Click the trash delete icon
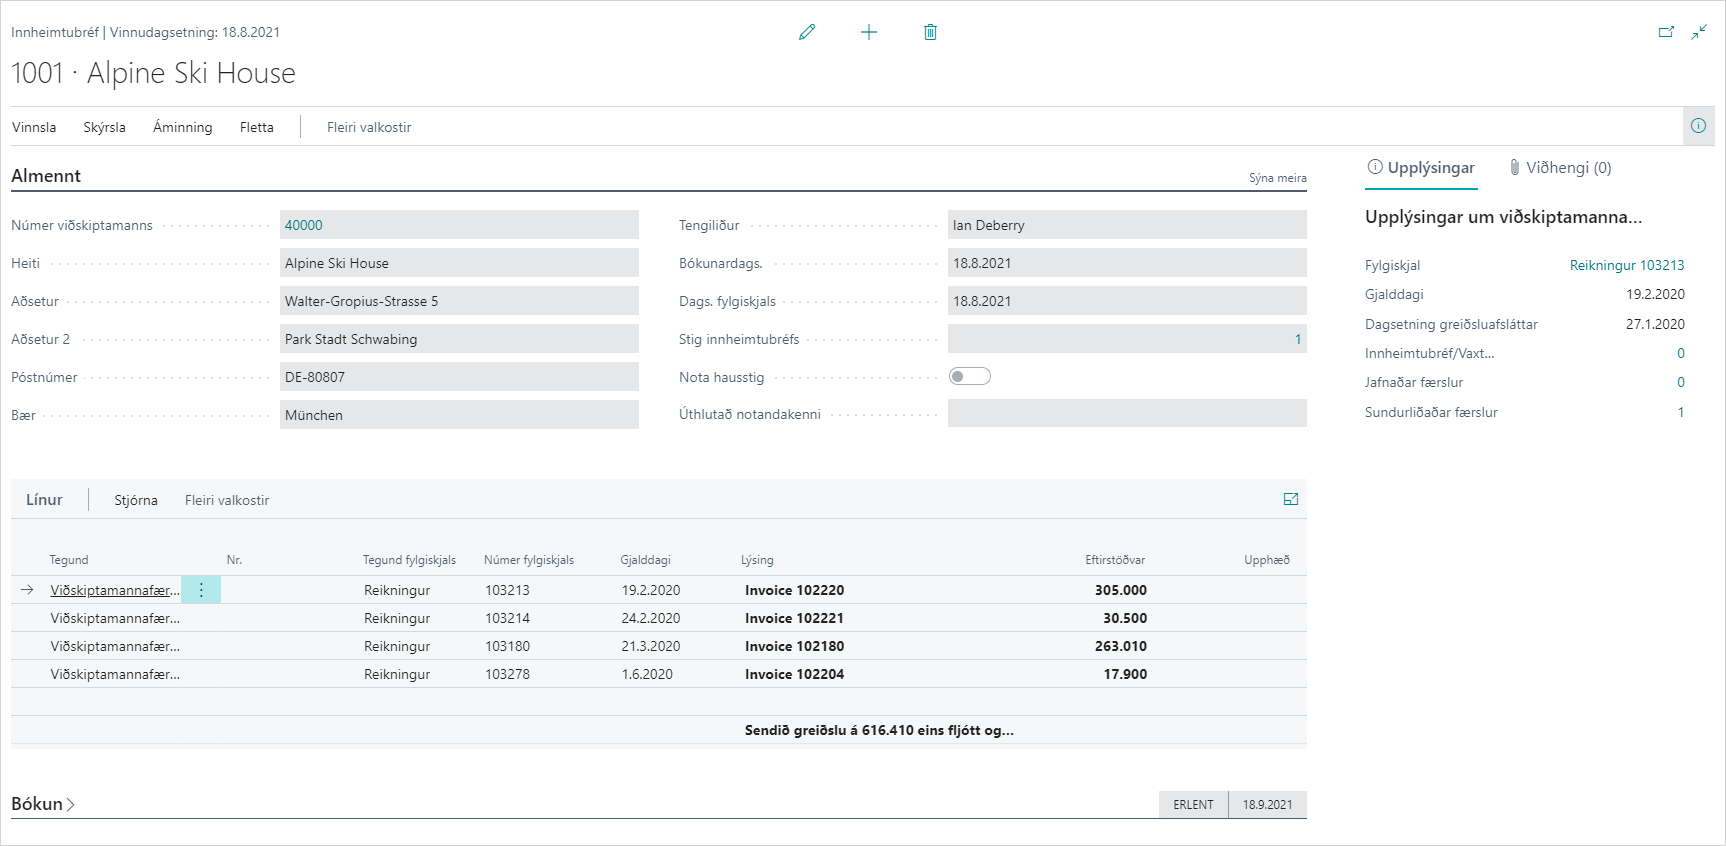 click(930, 32)
